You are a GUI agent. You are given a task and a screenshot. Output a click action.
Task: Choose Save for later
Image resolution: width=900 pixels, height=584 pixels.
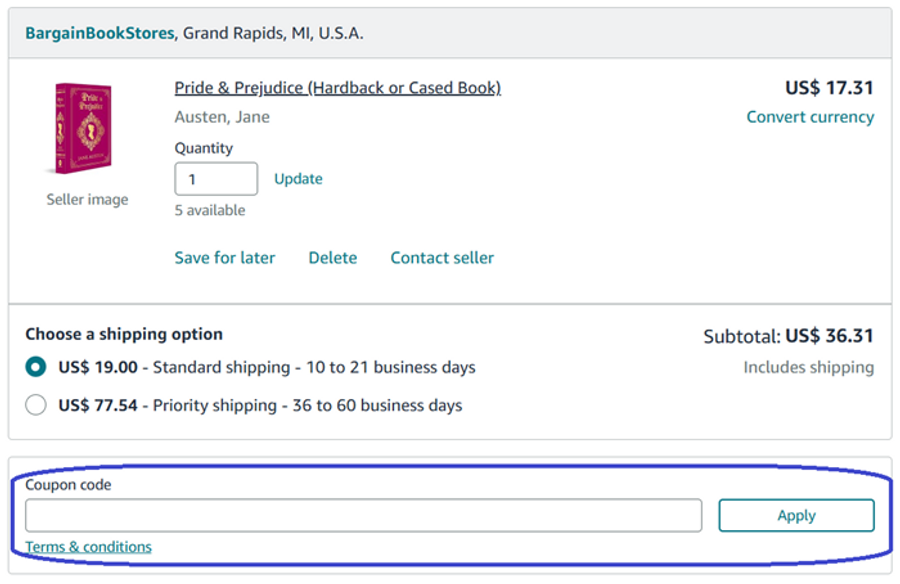click(224, 258)
